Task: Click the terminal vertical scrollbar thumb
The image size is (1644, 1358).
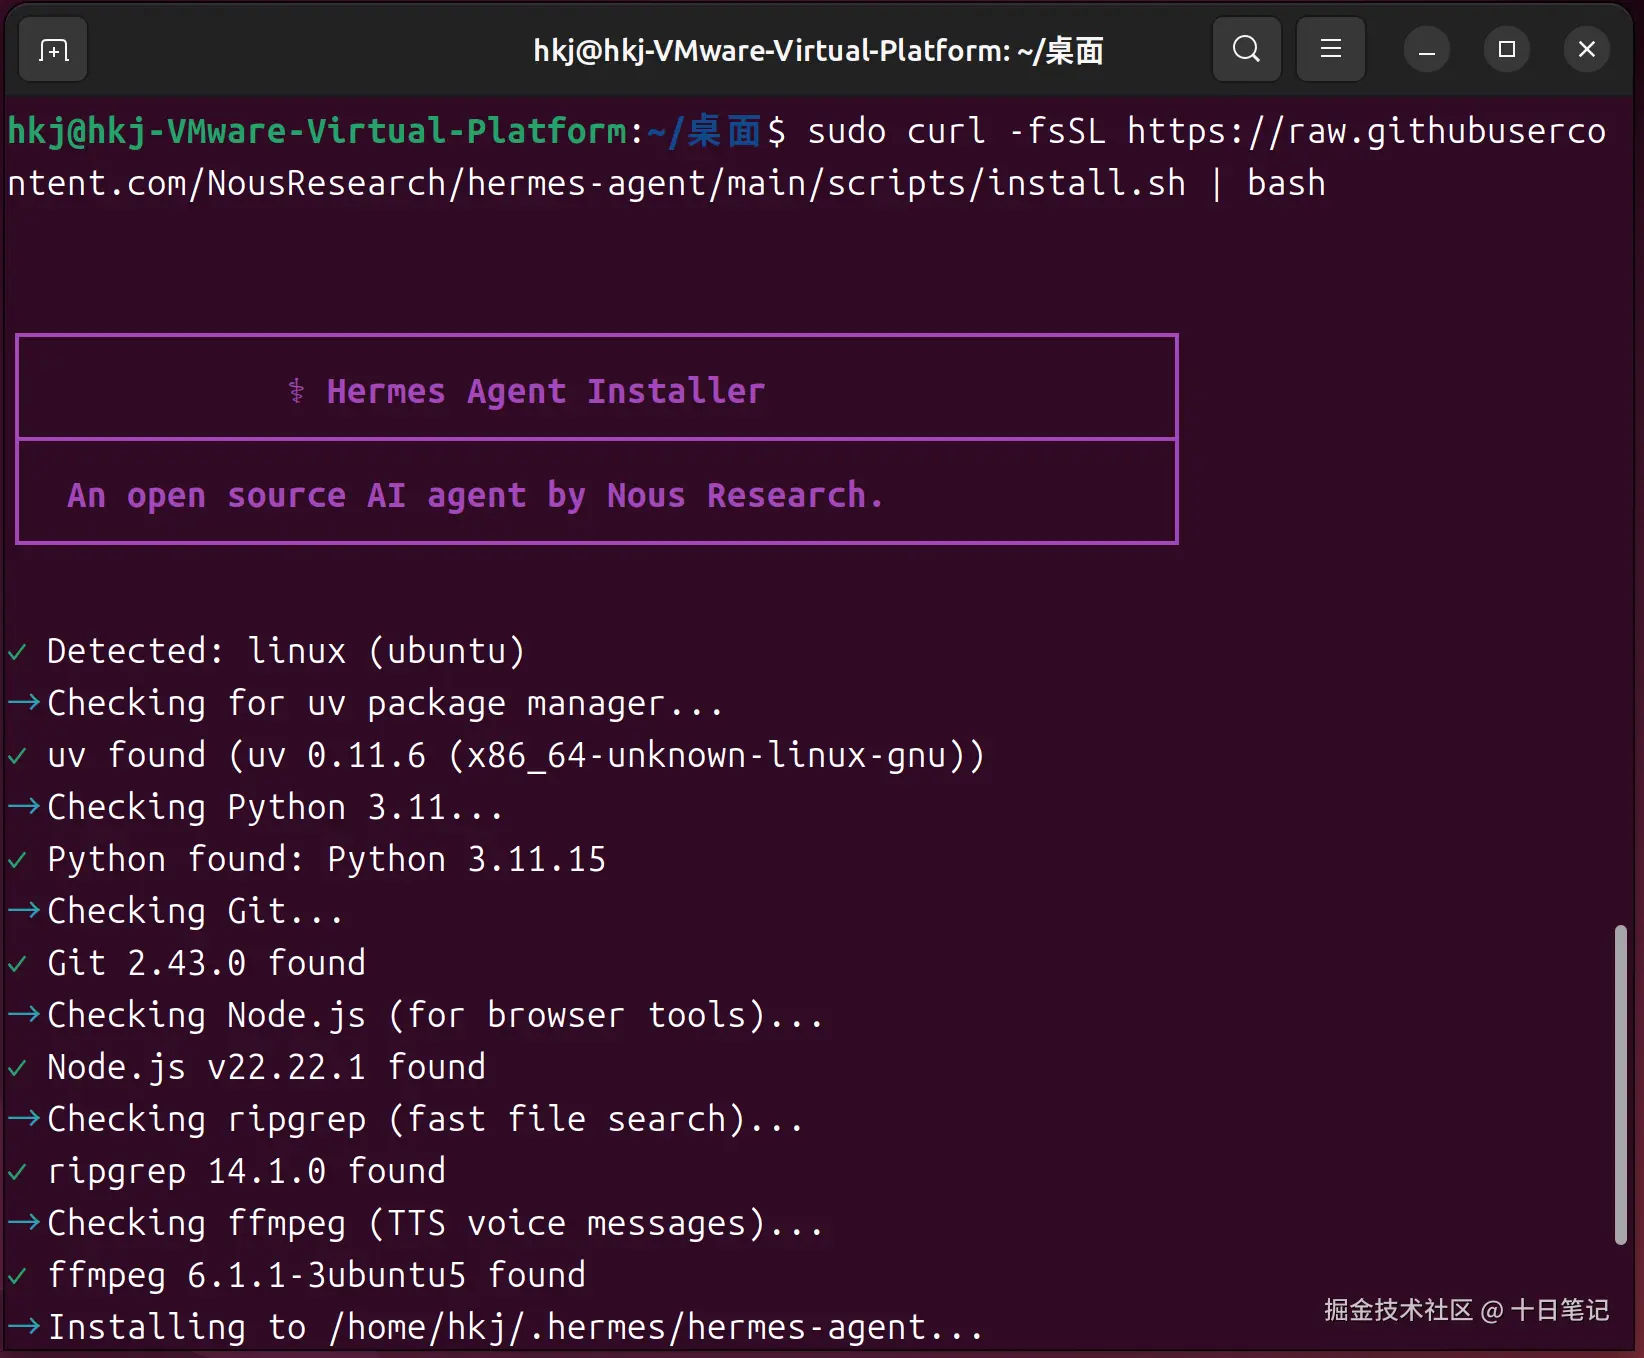Action: (x=1621, y=1085)
